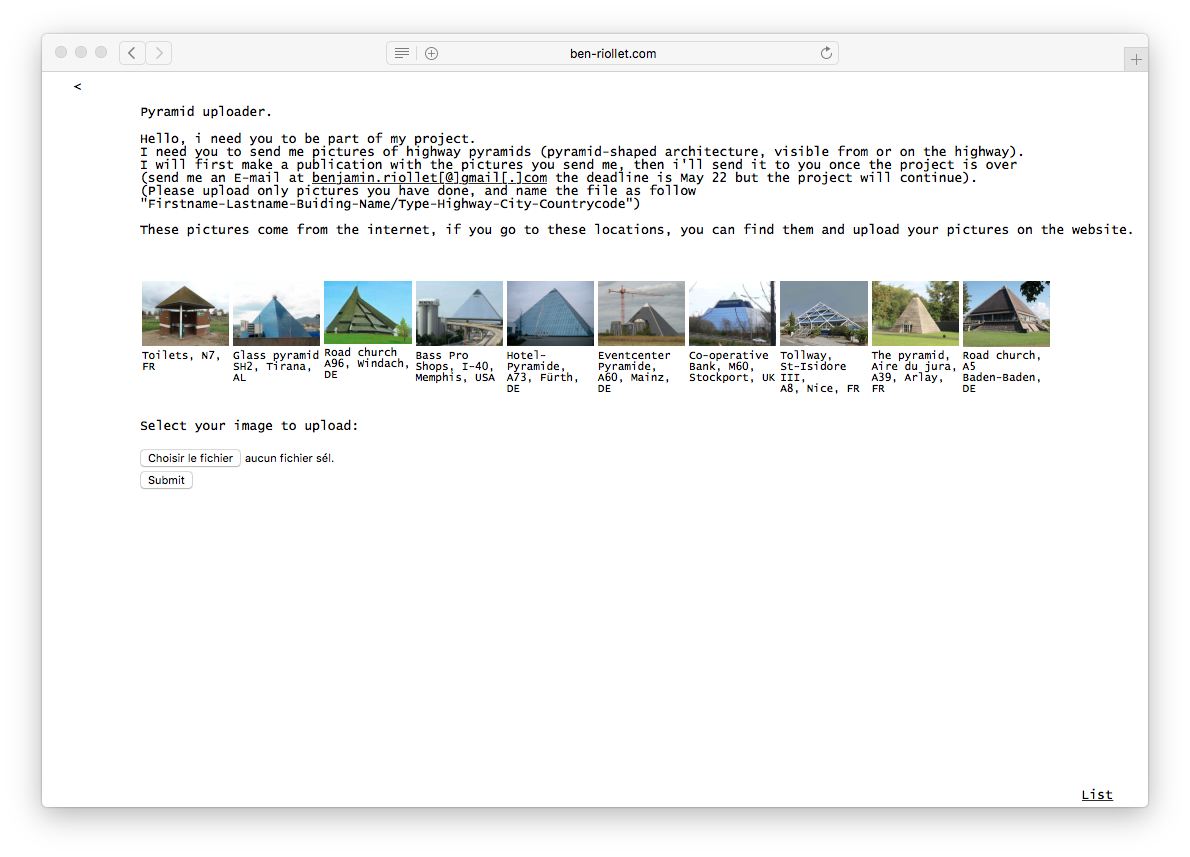Open the Glass pyramid Tirana thumbnail
The width and height of the screenshot is (1190, 857).
click(x=276, y=314)
